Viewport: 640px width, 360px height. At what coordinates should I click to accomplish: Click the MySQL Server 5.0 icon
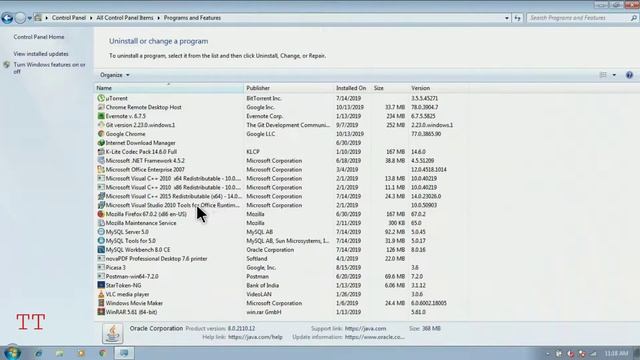coord(101,232)
